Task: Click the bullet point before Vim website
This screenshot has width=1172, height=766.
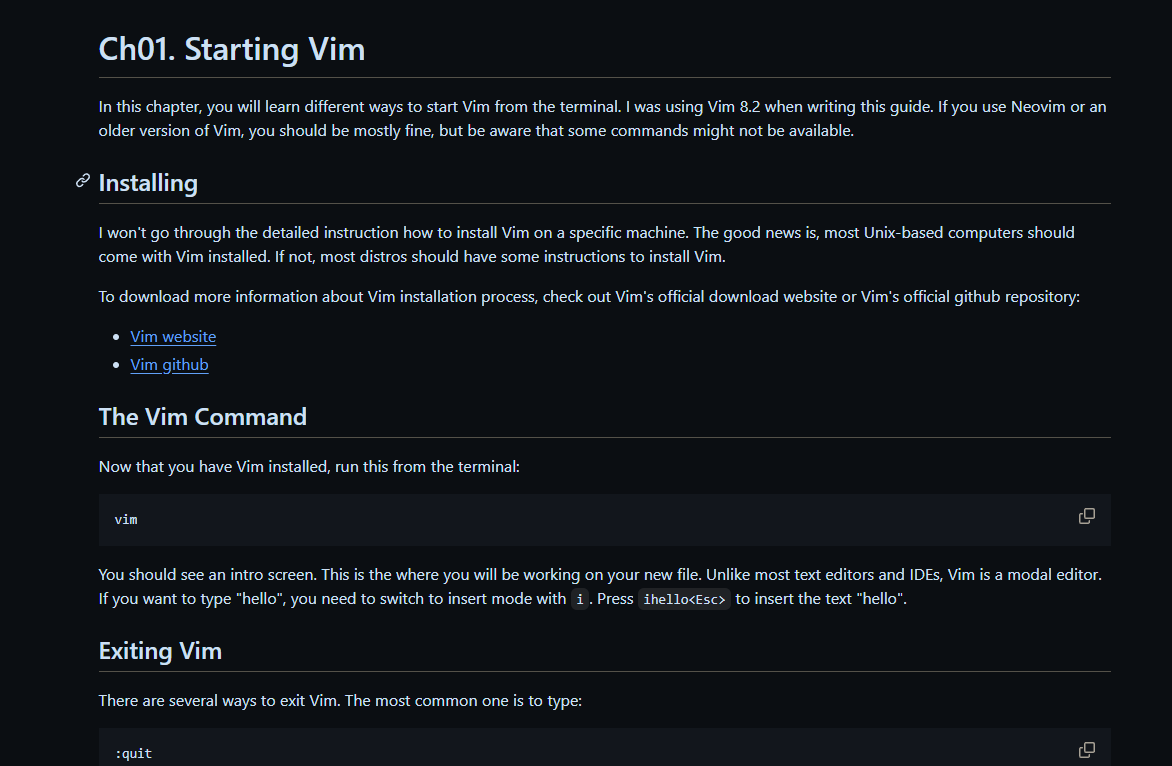Action: pos(116,338)
